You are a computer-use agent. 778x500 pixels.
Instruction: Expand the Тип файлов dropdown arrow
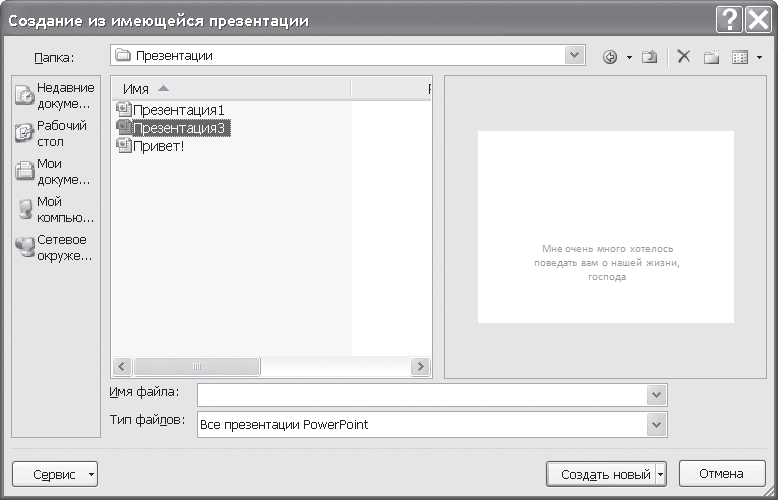tap(656, 425)
